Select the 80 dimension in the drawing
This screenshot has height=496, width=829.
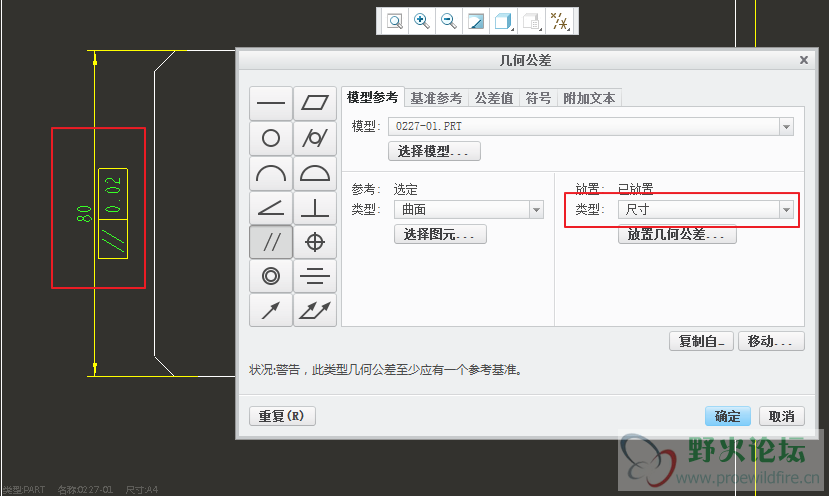84,214
